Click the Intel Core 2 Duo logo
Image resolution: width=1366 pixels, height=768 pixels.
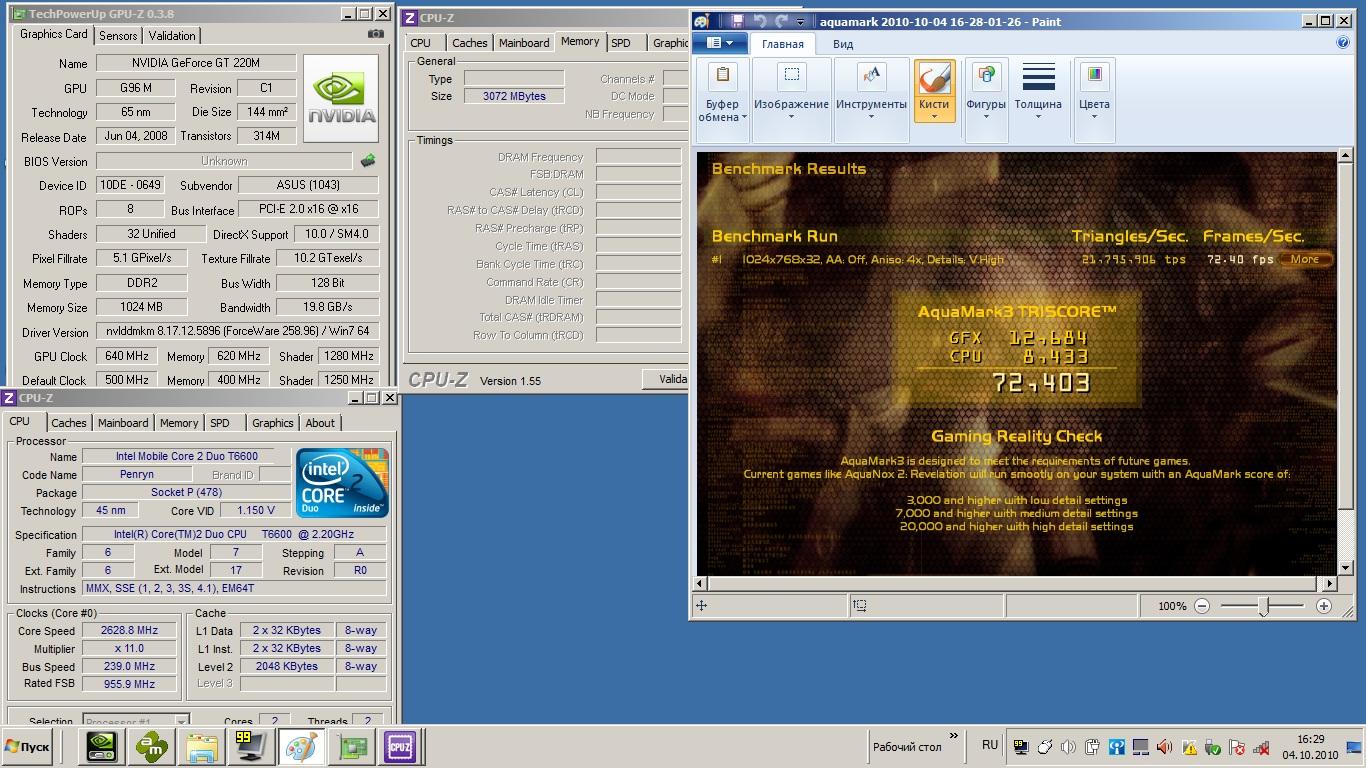coord(342,483)
